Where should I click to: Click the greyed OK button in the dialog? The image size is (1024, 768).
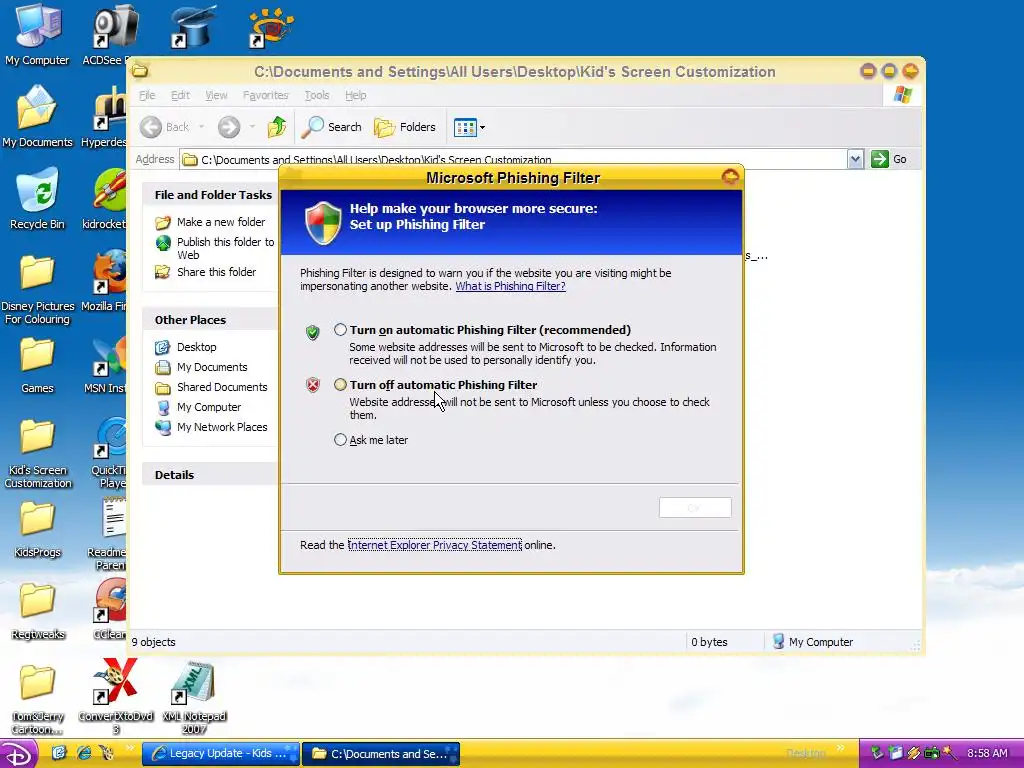(x=695, y=507)
